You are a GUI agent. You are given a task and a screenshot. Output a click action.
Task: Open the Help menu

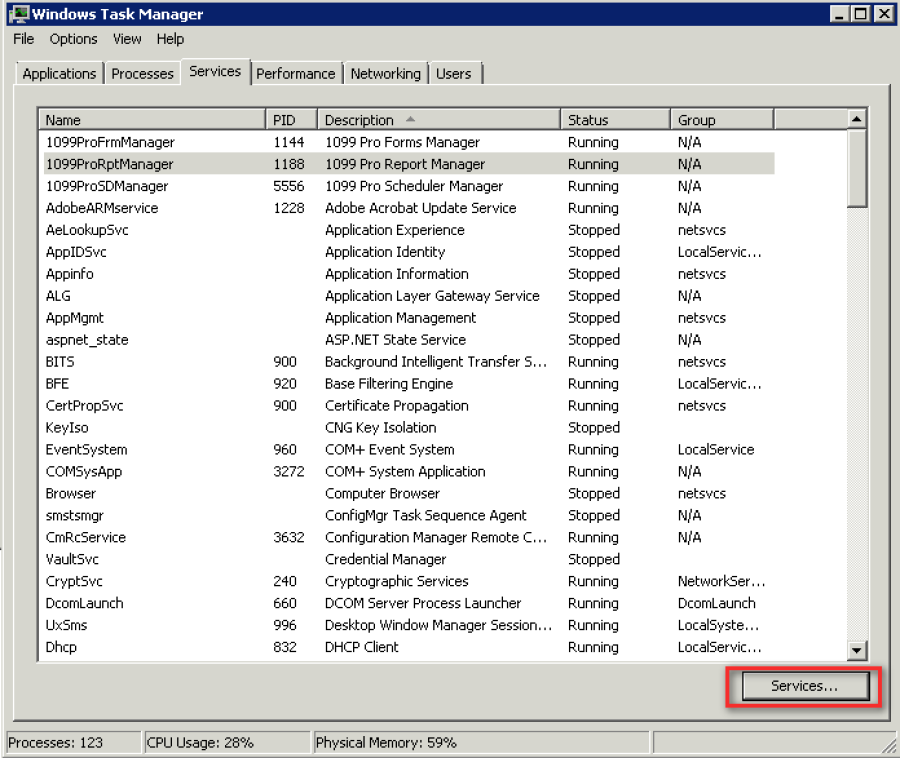pyautogui.click(x=170, y=39)
